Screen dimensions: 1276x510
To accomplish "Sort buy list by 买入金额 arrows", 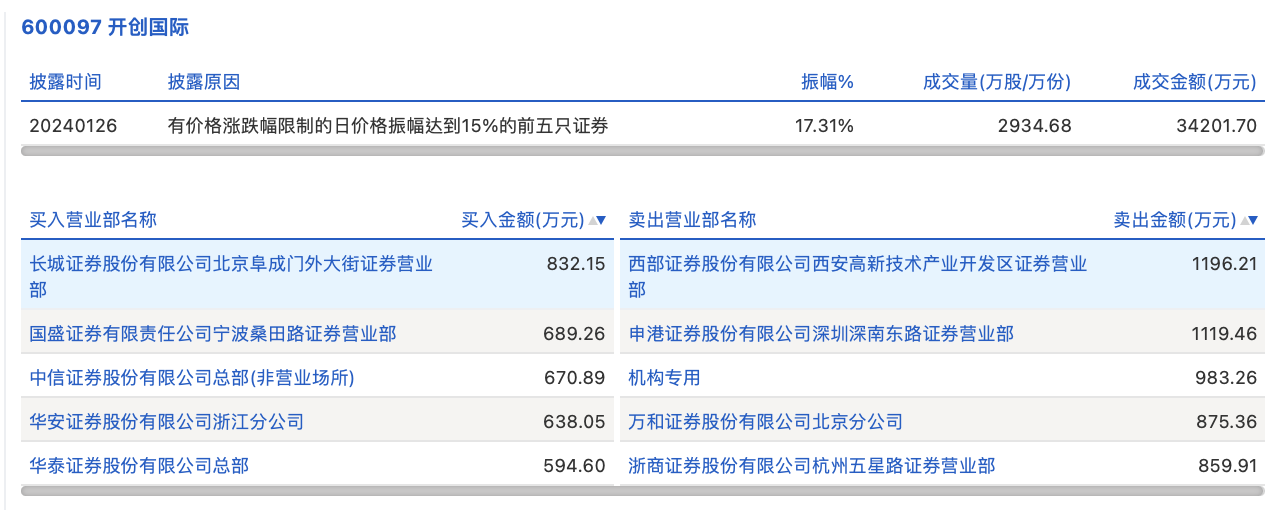I will (x=598, y=221).
